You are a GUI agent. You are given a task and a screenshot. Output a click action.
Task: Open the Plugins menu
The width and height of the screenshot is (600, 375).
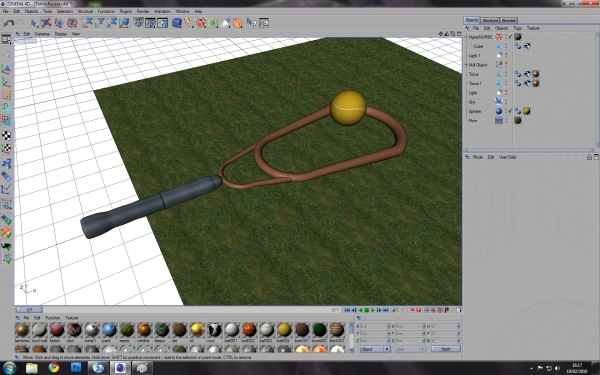[x=125, y=11]
